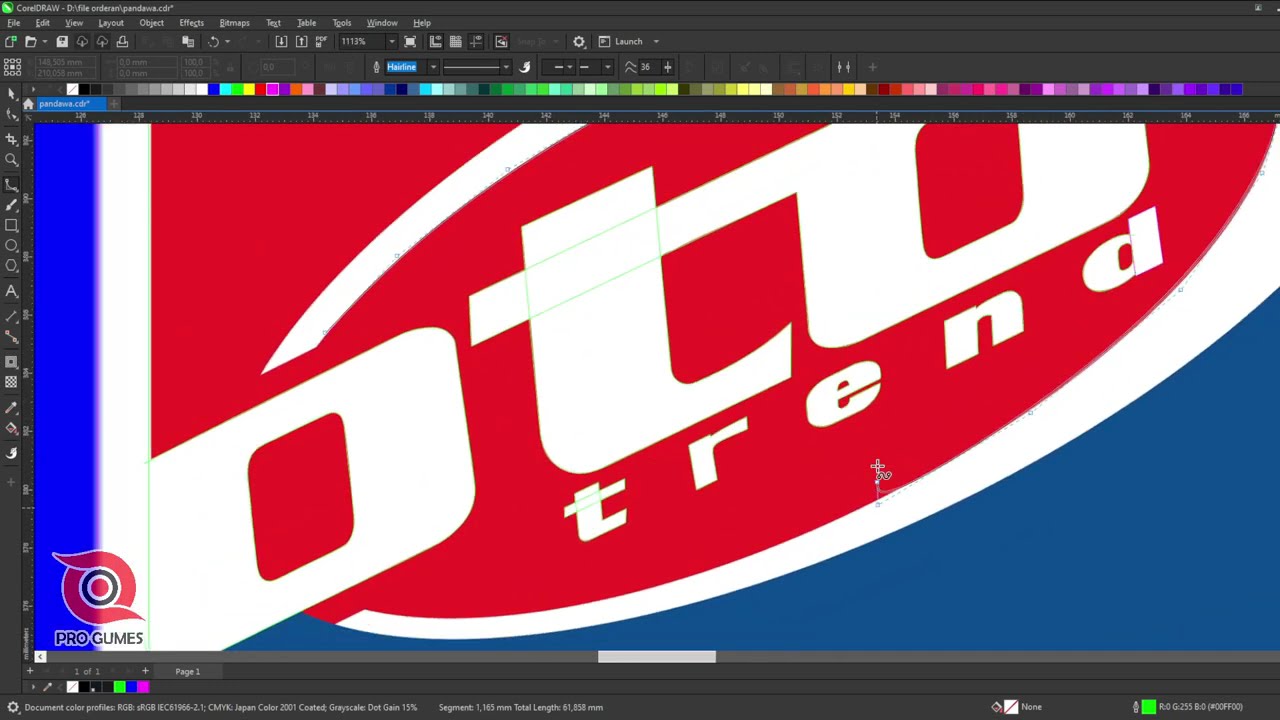Click the New document icon

pos(10,41)
